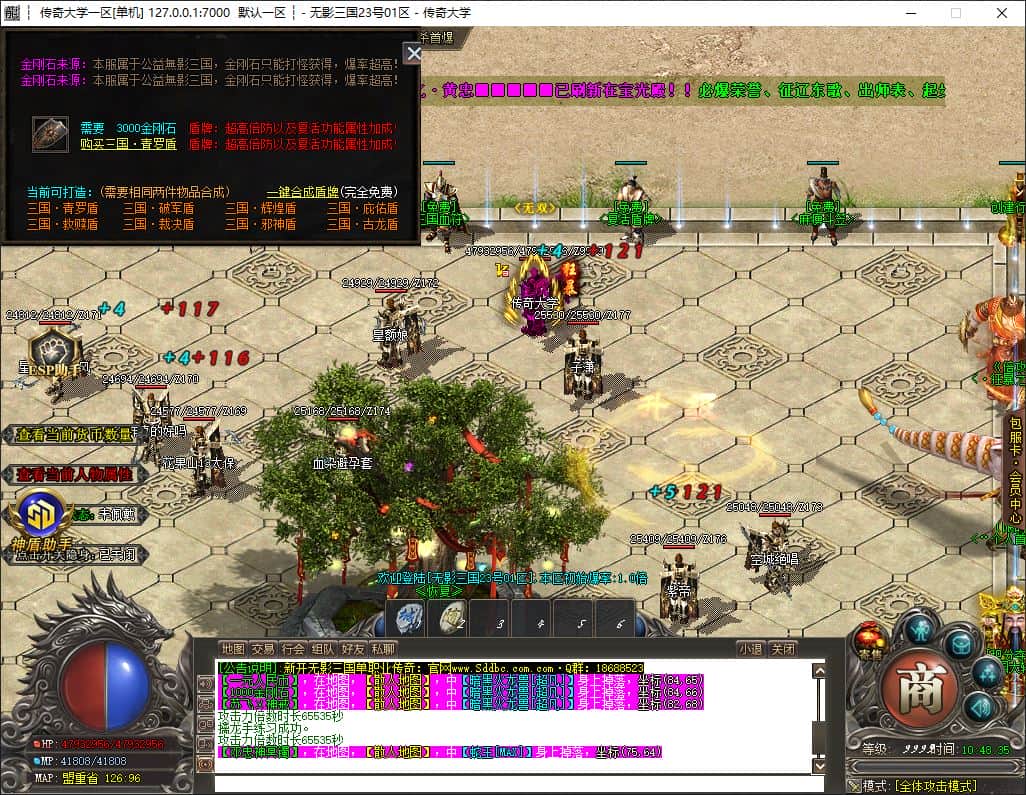
Task: Open the 行会 guild tab
Action: [293, 649]
